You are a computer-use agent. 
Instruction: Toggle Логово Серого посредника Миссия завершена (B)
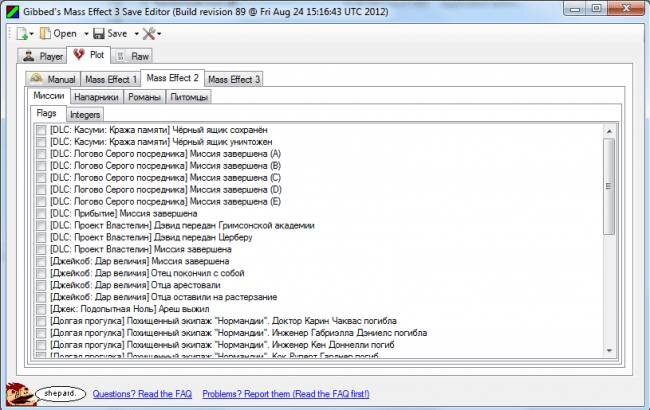pos(41,166)
